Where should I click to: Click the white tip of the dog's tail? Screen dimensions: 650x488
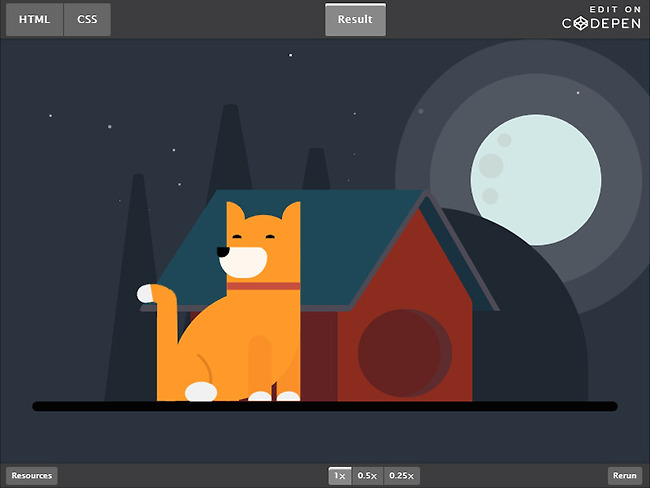[x=149, y=294]
